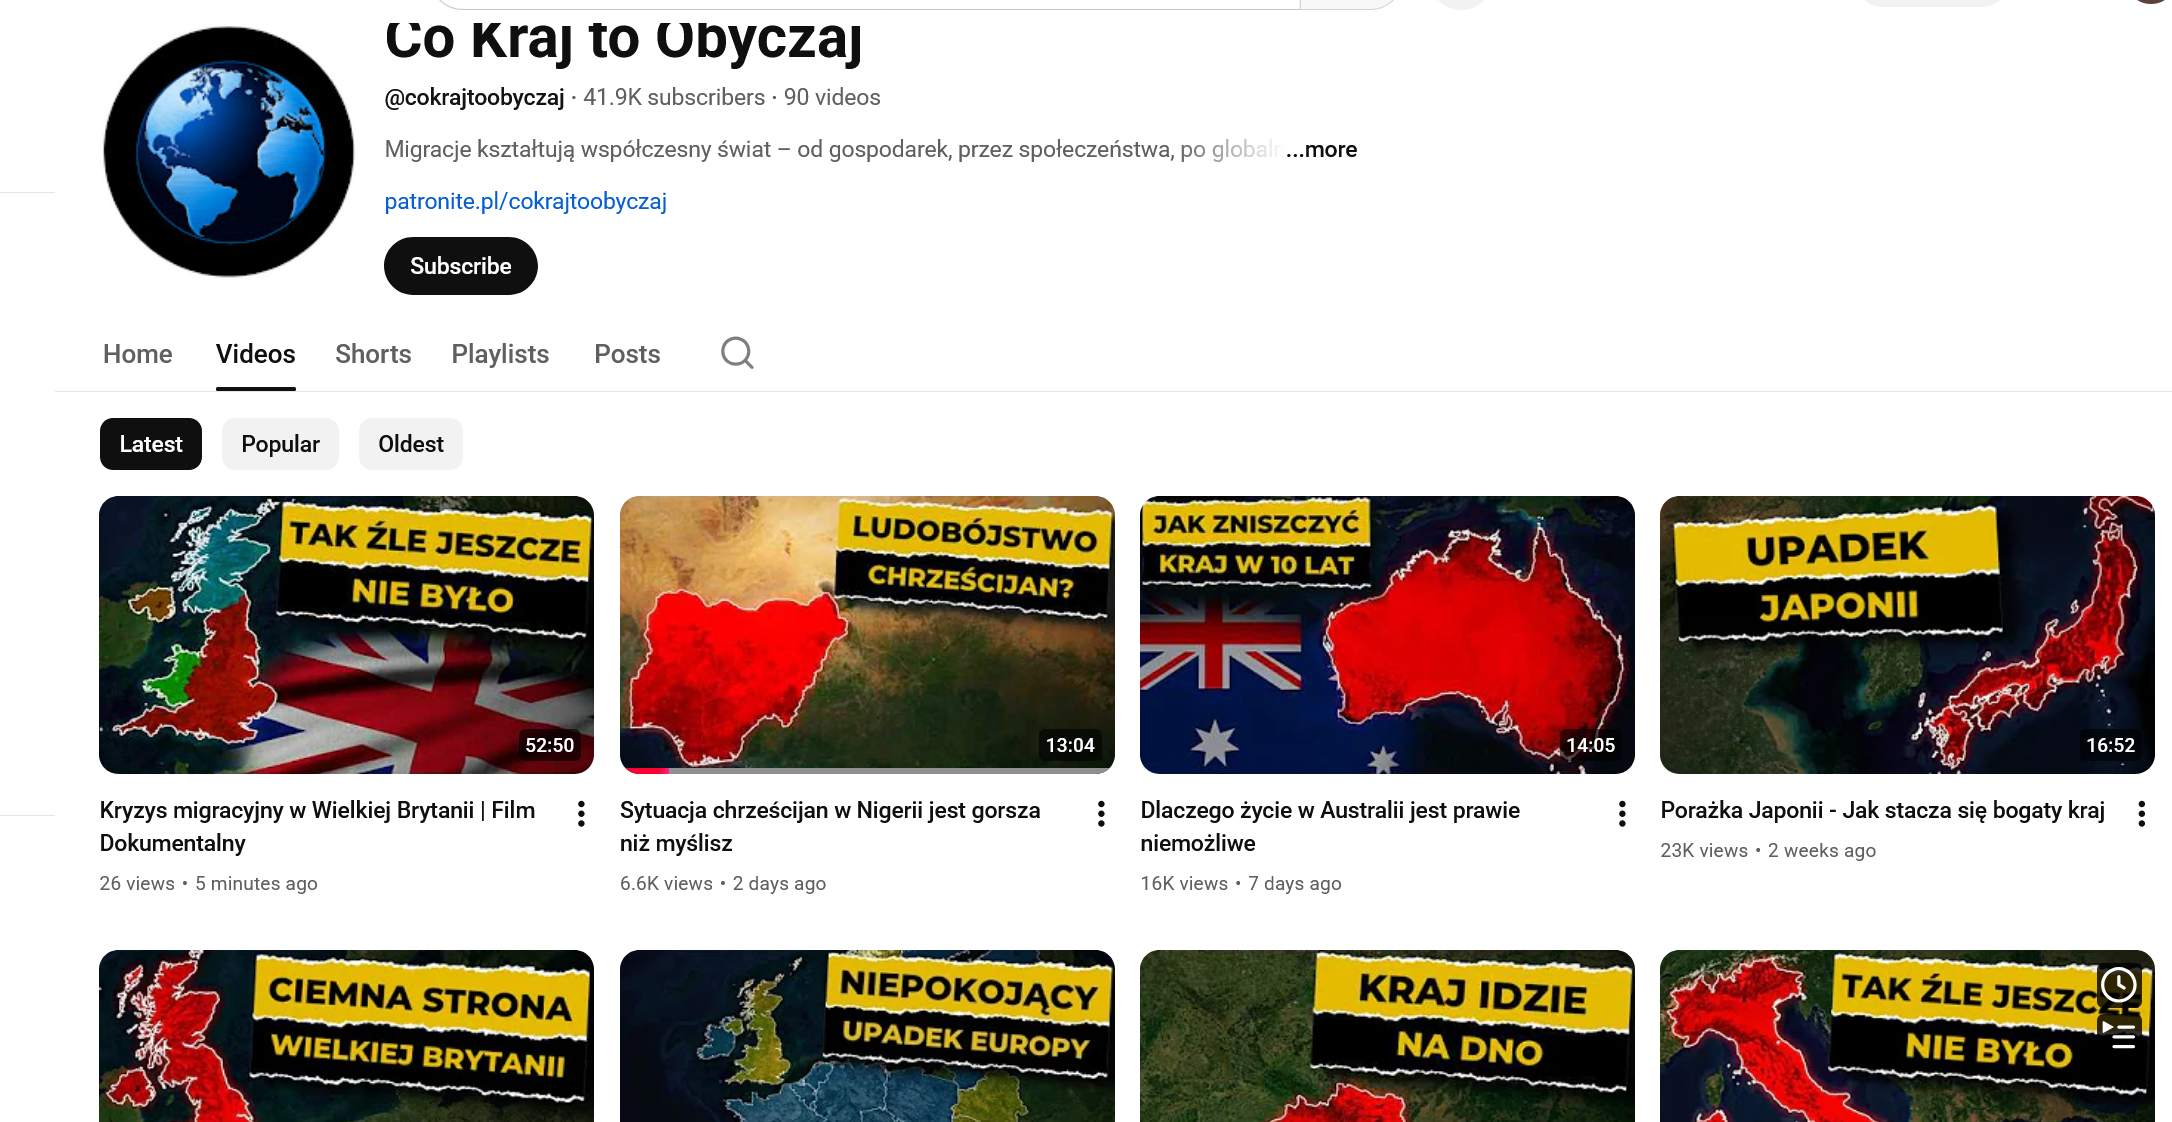Open the UPADEK JAPONII video thumbnail

pyautogui.click(x=1907, y=635)
